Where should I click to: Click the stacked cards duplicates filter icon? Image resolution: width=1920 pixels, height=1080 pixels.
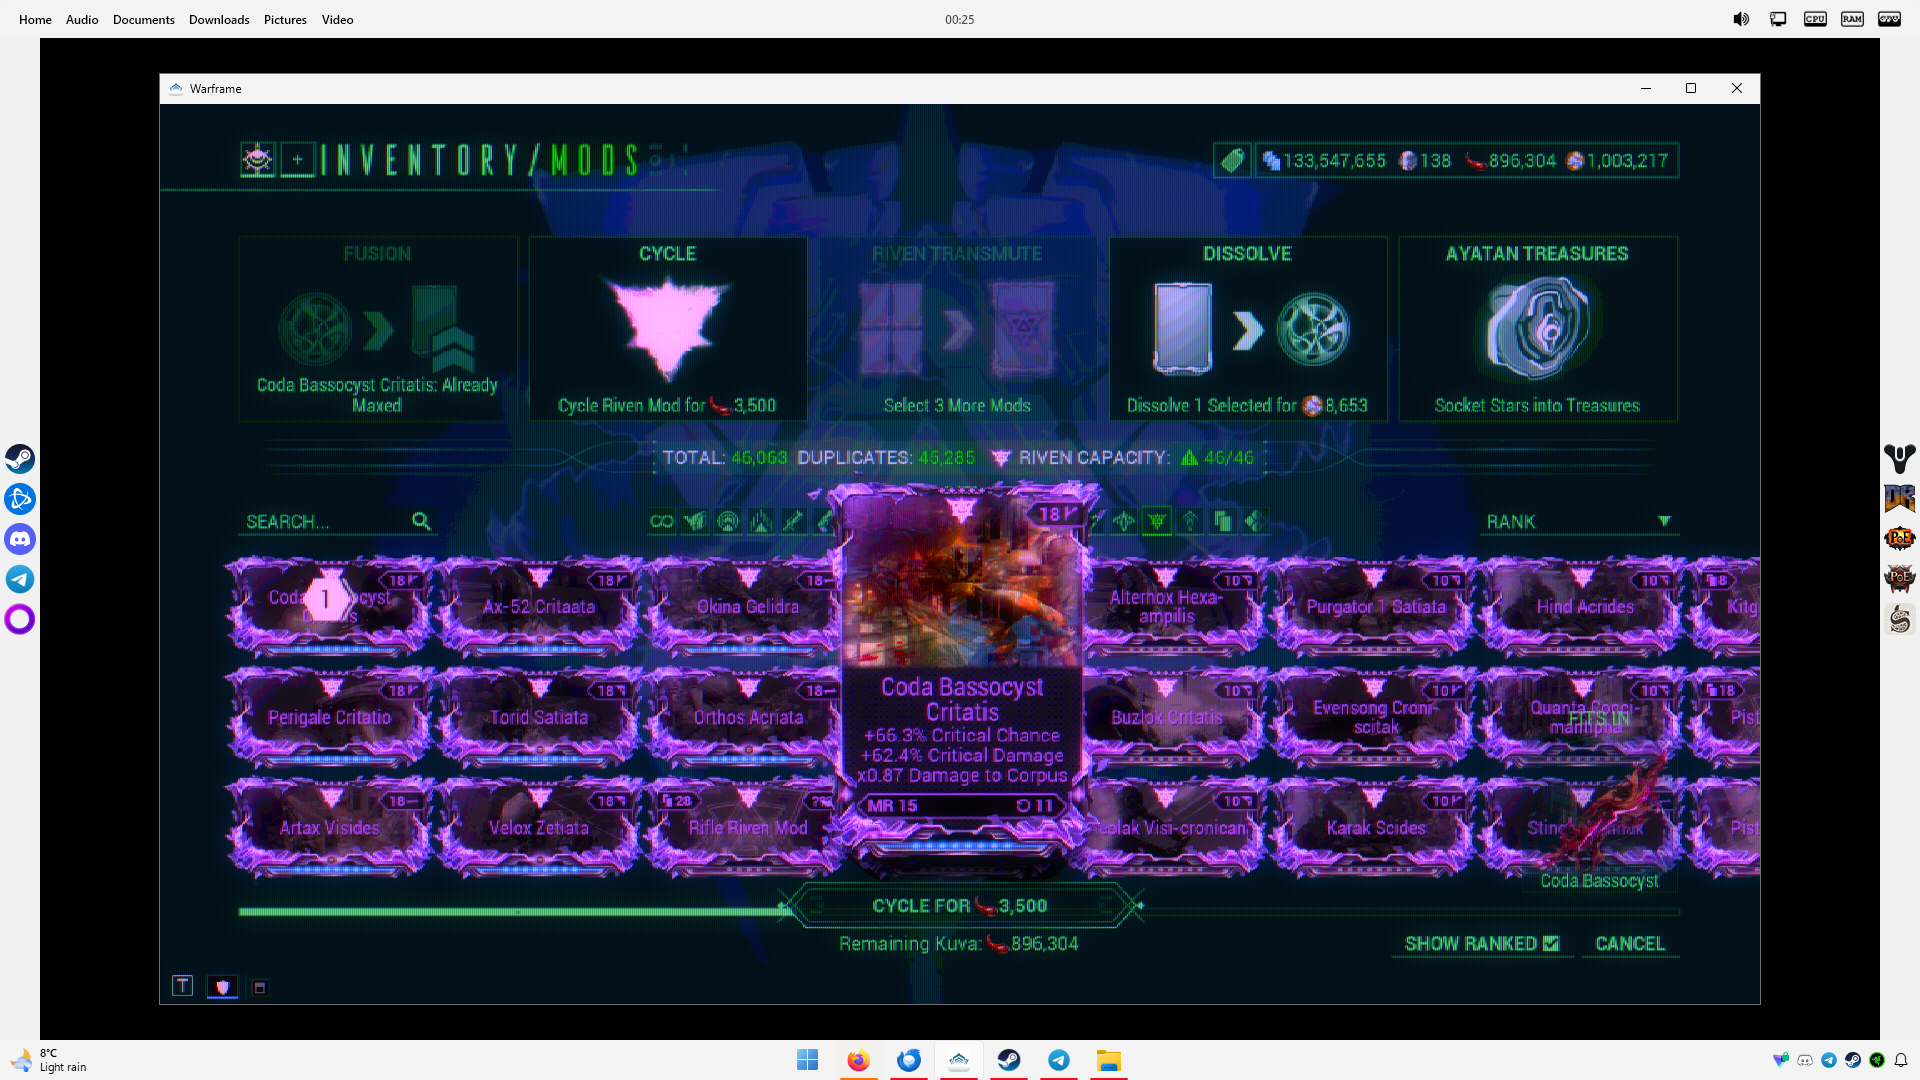(1222, 521)
